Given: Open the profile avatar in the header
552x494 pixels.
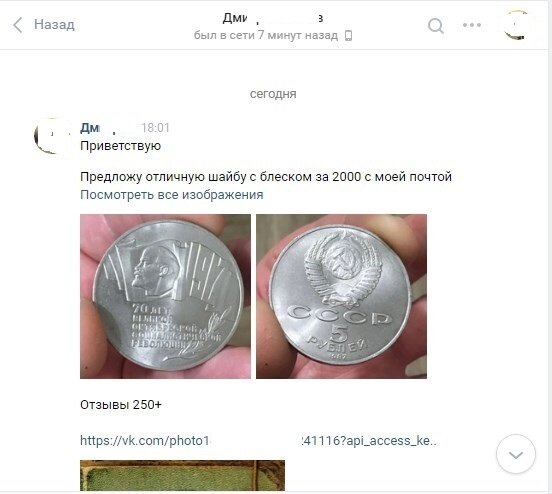Looking at the screenshot, I should coord(516,25).
